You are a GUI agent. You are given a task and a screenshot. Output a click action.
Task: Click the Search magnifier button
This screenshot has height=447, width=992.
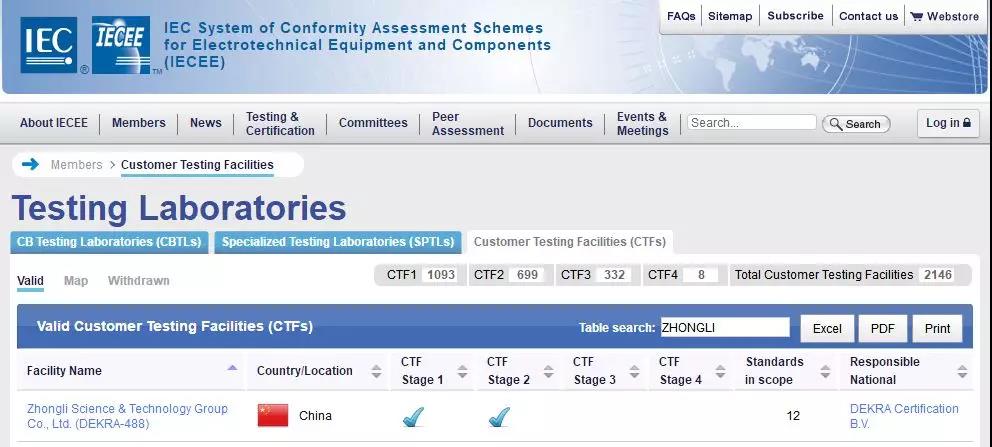[x=856, y=124]
